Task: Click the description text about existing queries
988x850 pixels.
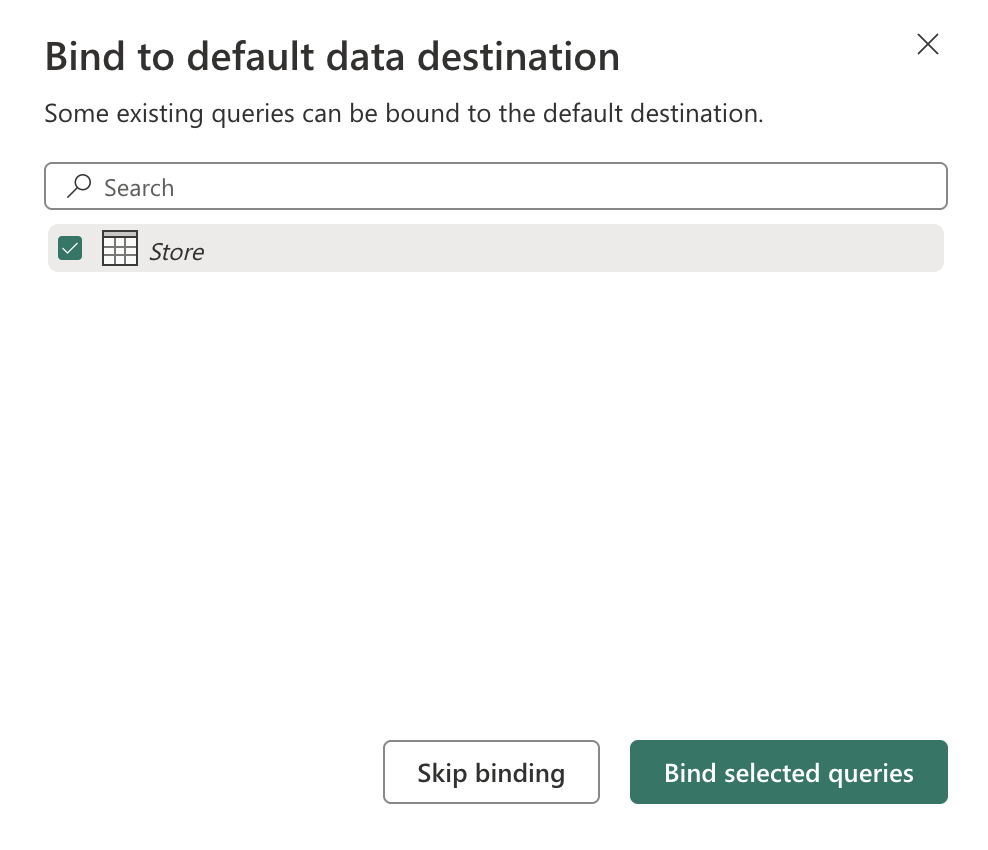Action: (x=403, y=114)
